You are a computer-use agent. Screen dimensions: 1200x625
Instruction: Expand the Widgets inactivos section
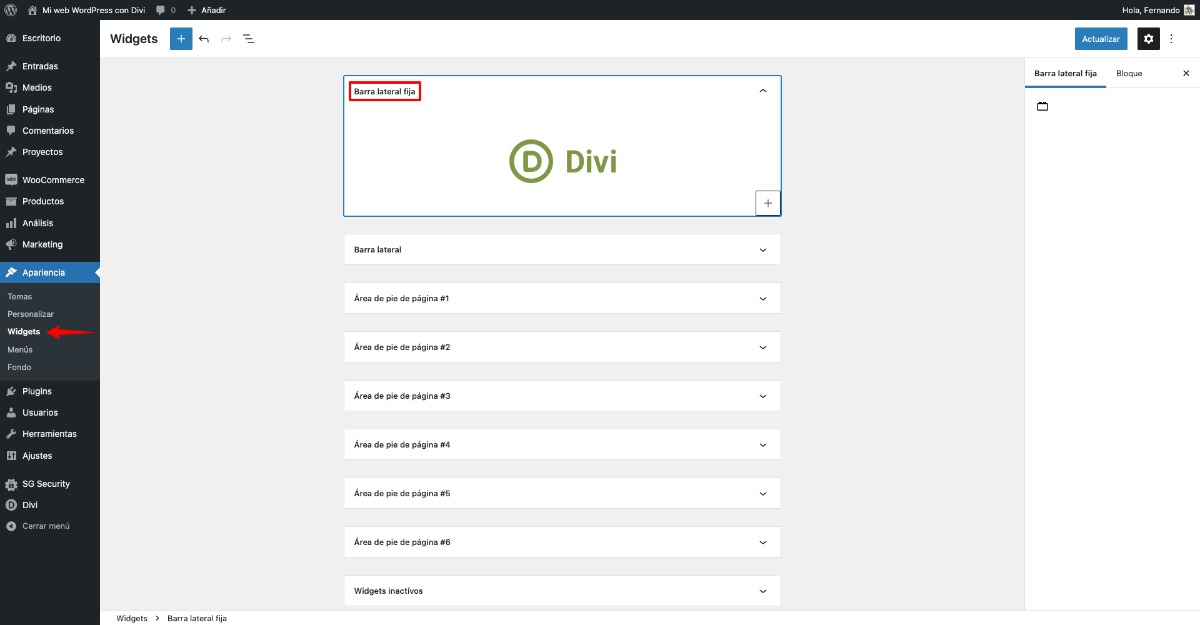pyautogui.click(x=762, y=591)
